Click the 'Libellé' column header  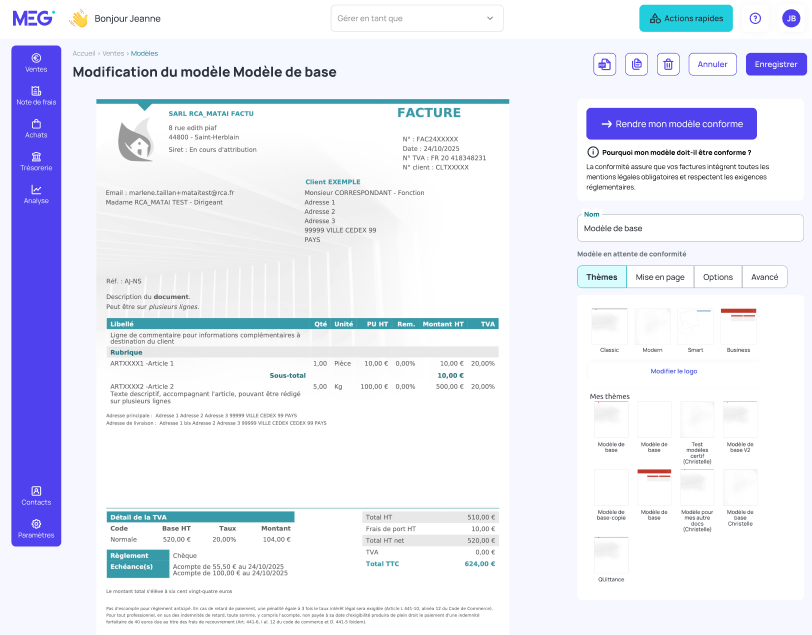pyautogui.click(x=122, y=324)
